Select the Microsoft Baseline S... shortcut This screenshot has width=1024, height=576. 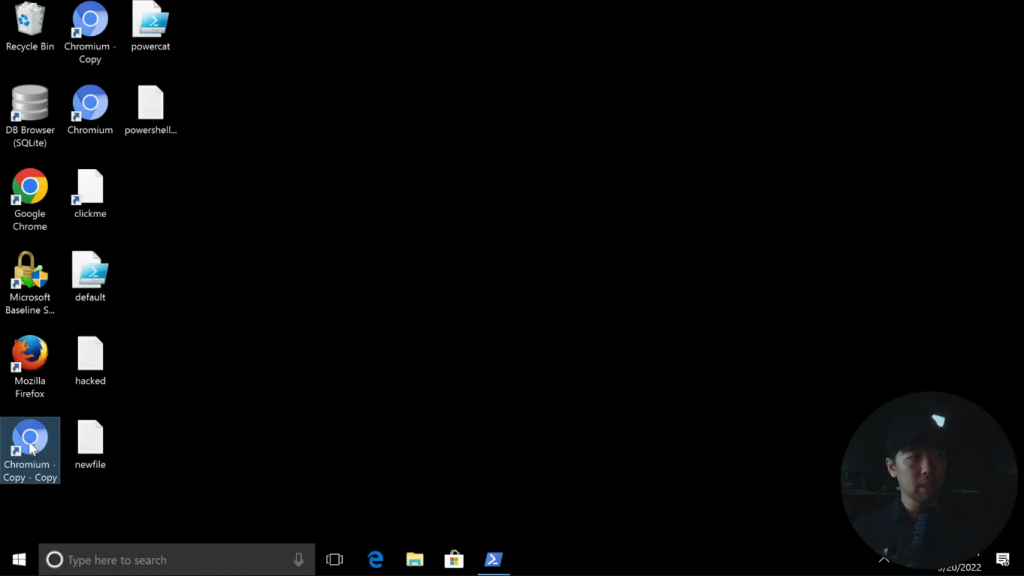click(30, 283)
